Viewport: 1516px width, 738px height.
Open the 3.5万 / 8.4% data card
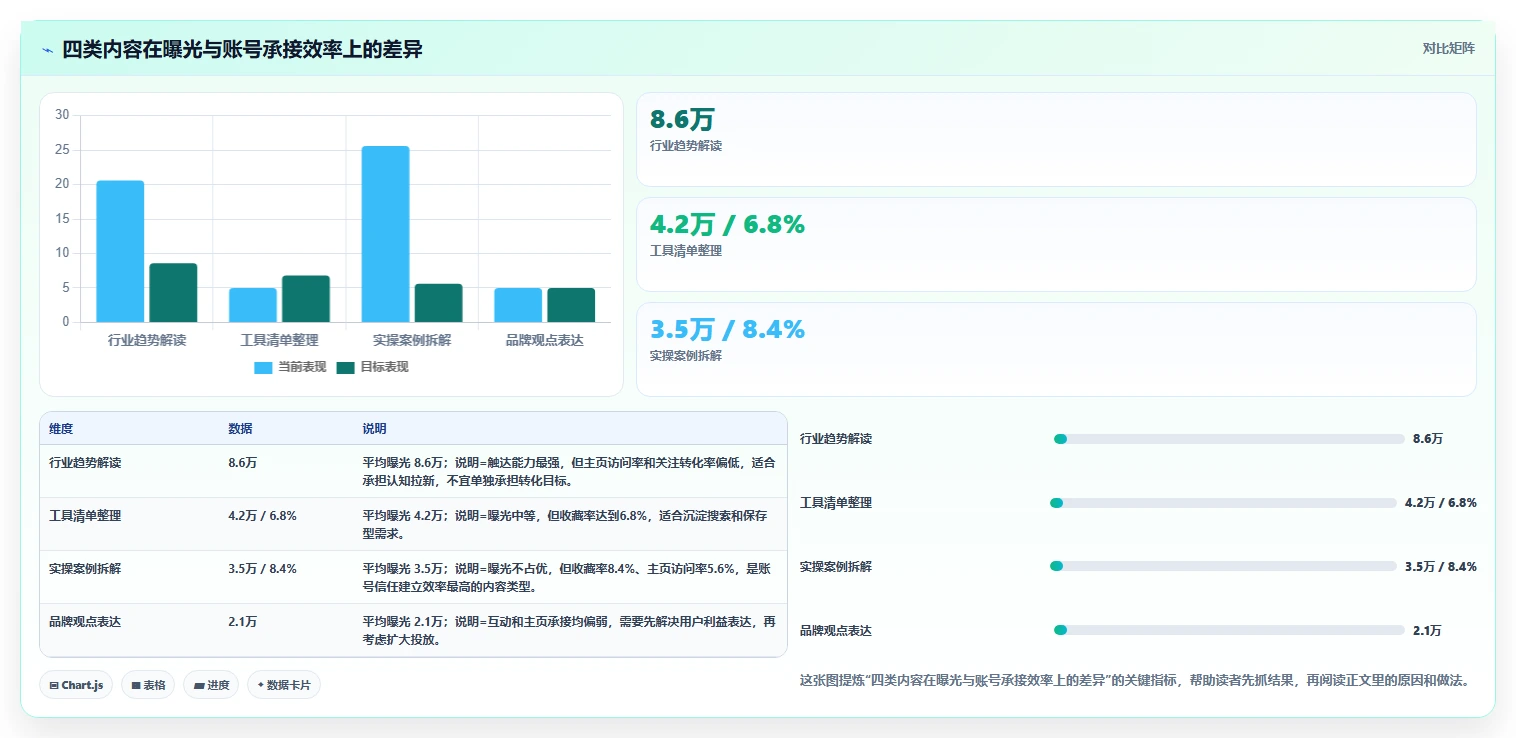click(x=1056, y=349)
